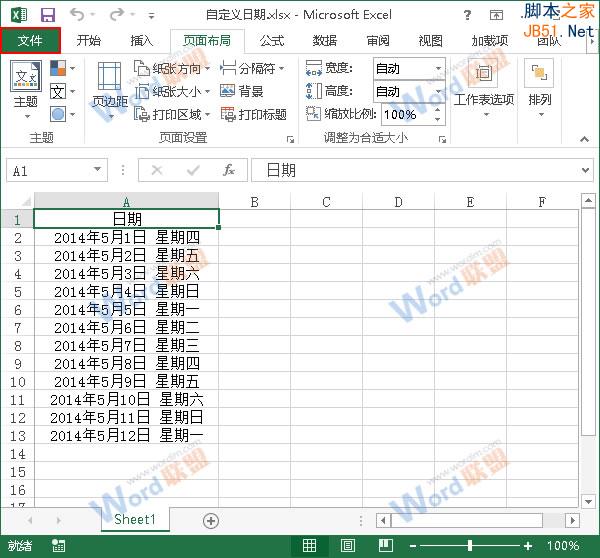600x558 pixels.
Task: Open the Name Box dropdown arrow
Action: (x=98, y=170)
